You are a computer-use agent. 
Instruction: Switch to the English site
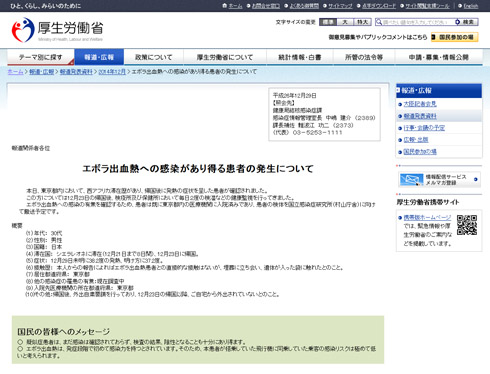pyautogui.click(x=471, y=6)
